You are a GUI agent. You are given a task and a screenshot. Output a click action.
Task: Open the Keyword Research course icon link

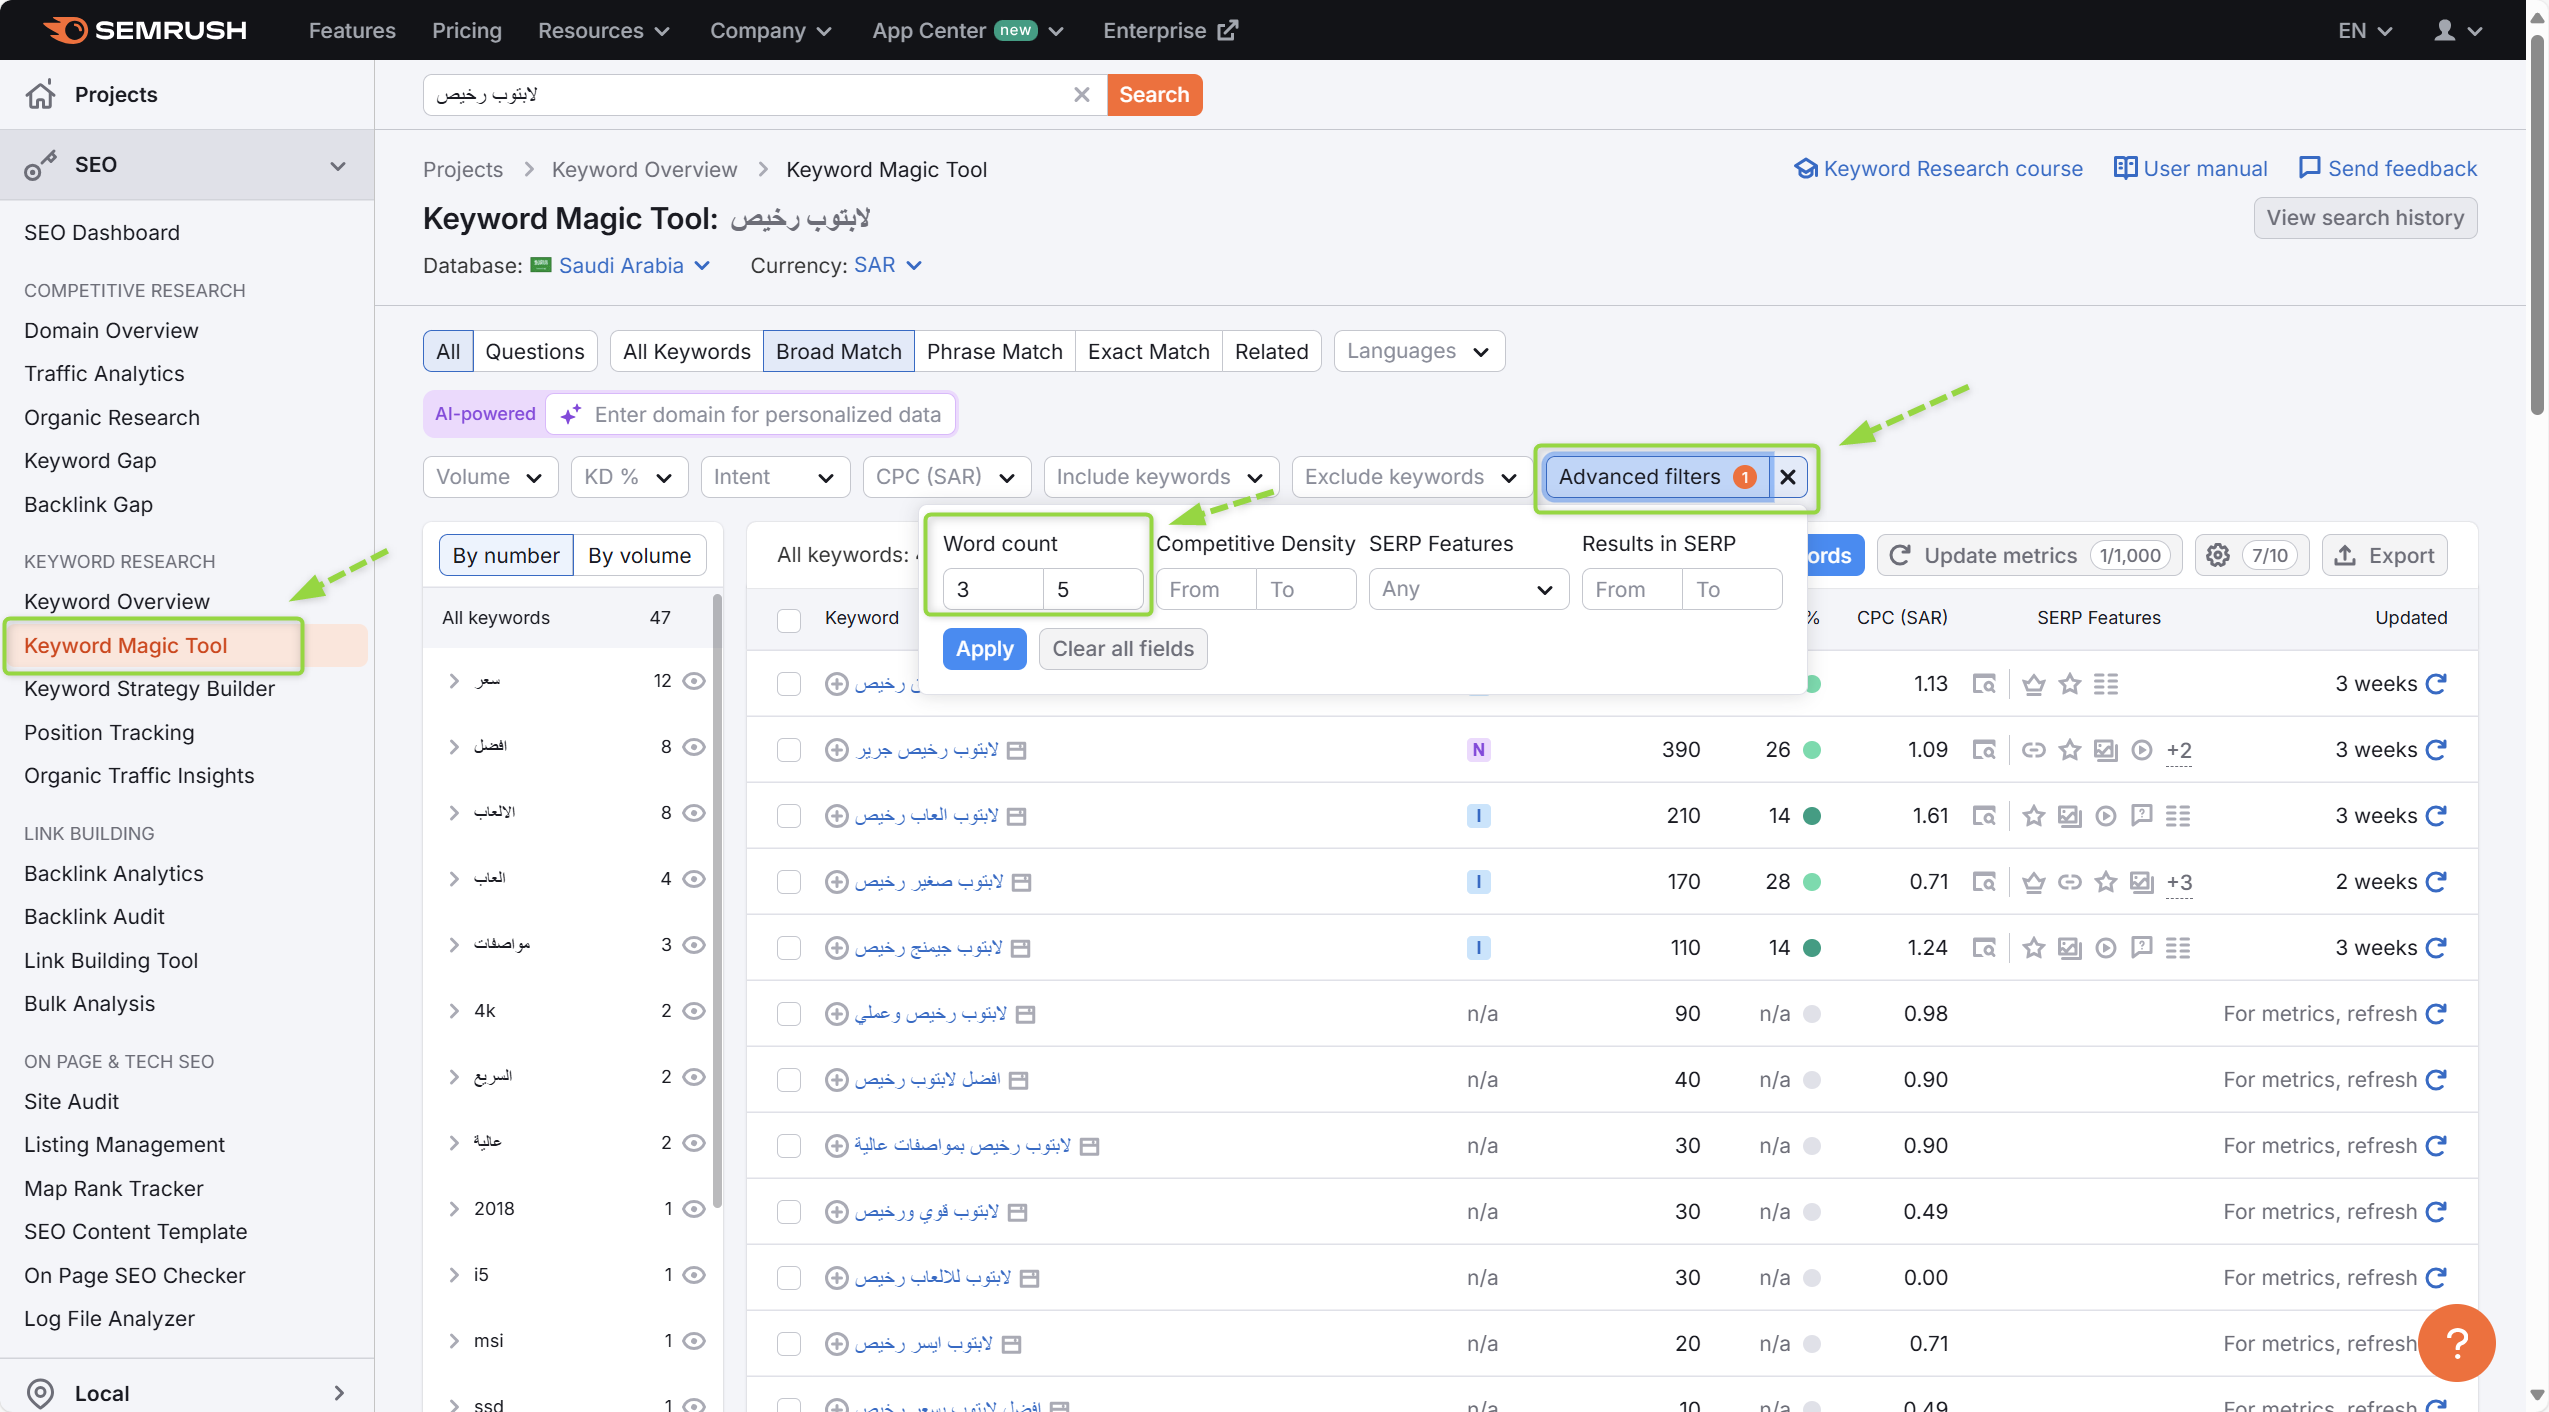coord(1805,168)
